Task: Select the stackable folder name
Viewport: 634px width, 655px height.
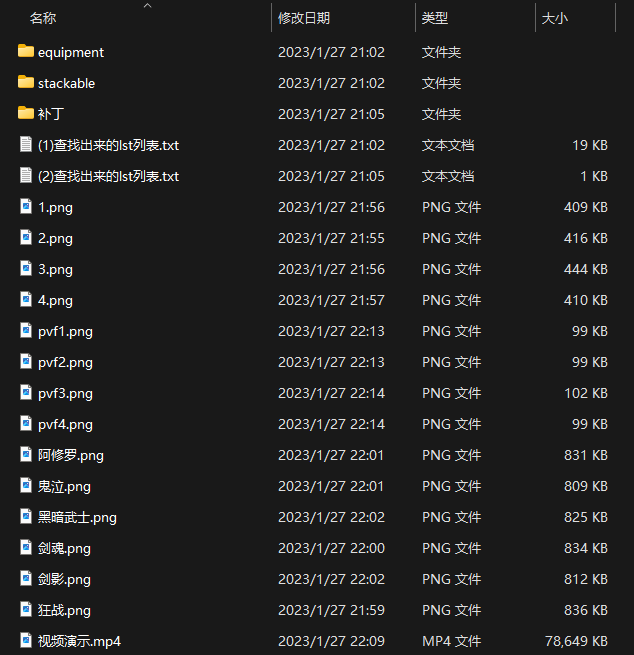Action: click(66, 84)
